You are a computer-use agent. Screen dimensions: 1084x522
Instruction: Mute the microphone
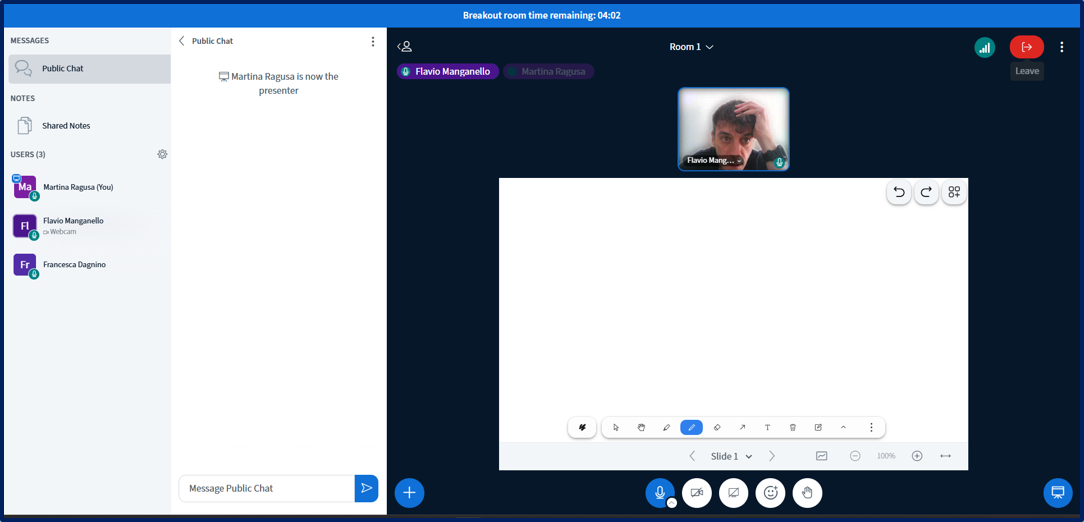click(x=660, y=492)
